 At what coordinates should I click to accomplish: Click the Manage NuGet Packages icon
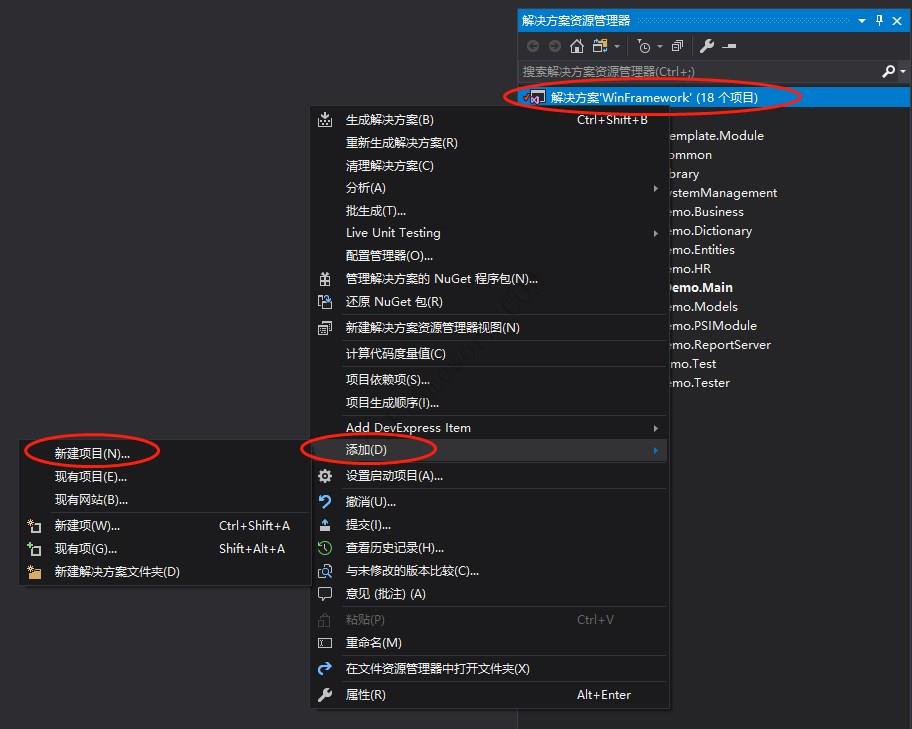(x=325, y=279)
